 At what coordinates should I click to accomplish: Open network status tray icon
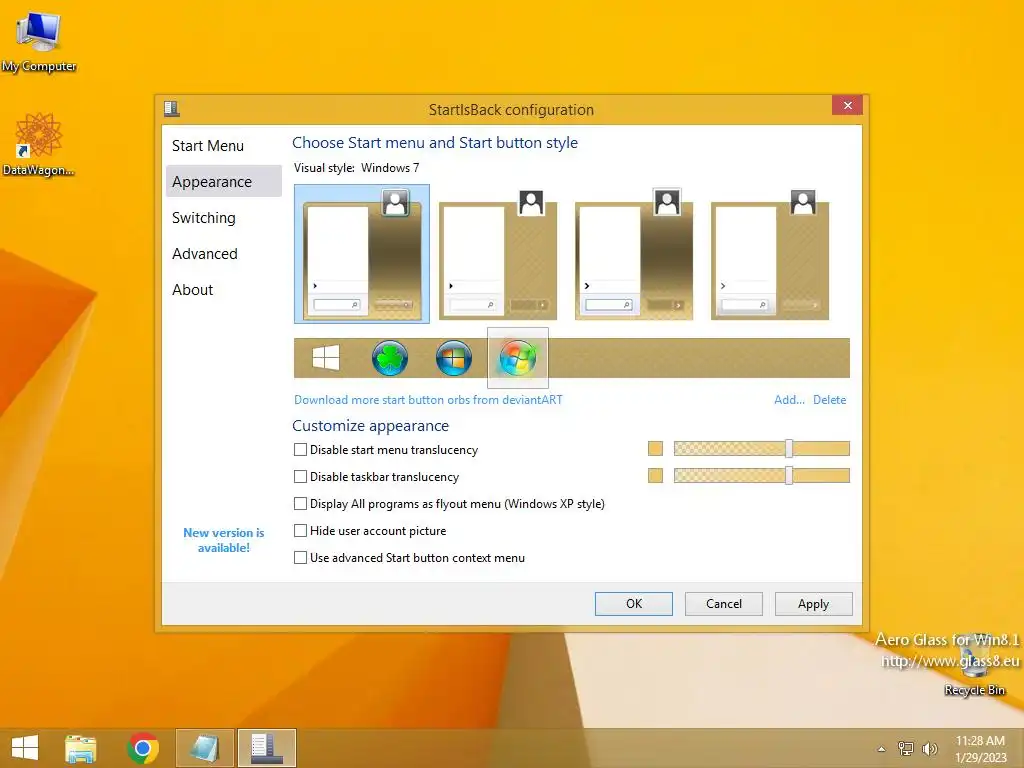906,748
